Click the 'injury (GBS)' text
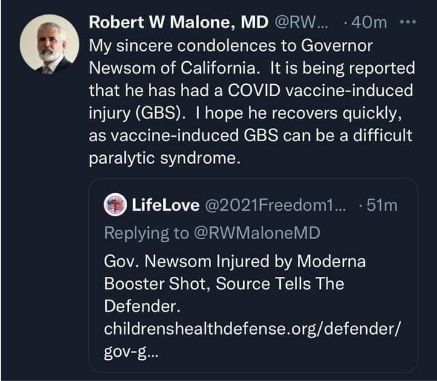437x381 pixels. [137, 113]
